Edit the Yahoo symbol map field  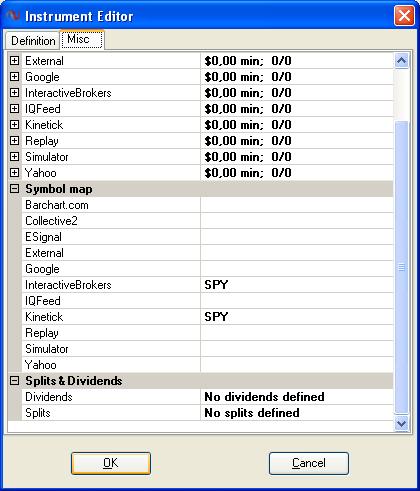click(297, 365)
